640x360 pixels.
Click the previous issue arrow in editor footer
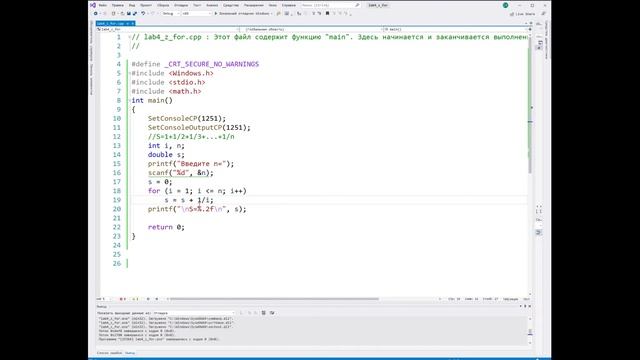click(x=148, y=299)
